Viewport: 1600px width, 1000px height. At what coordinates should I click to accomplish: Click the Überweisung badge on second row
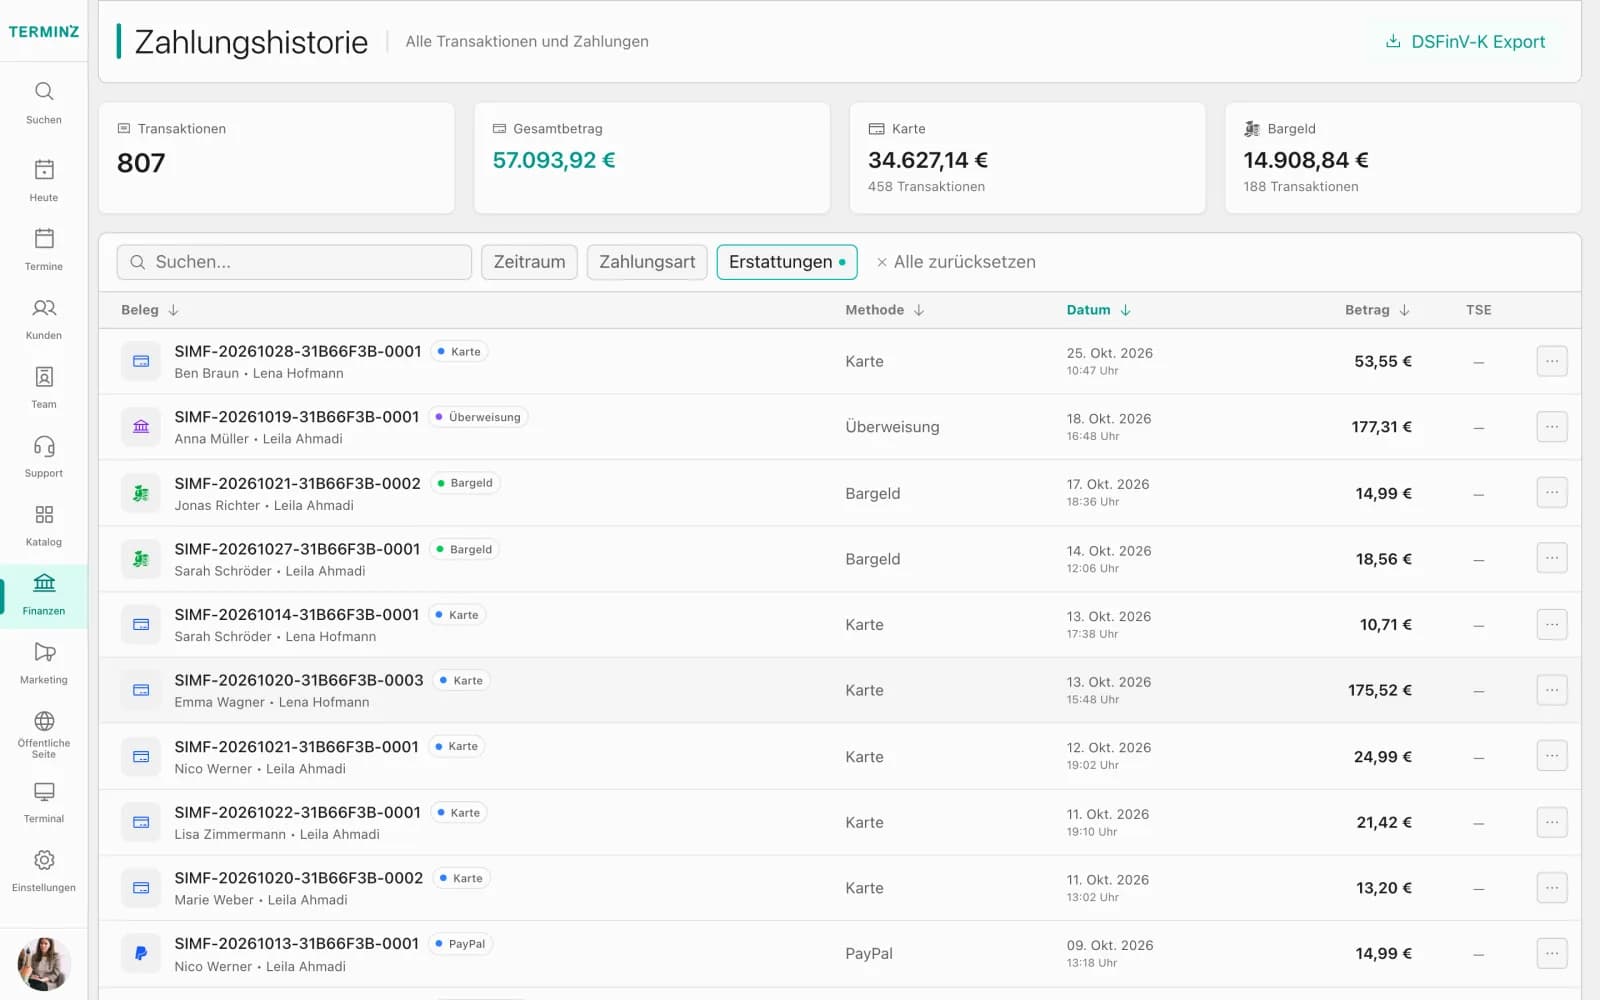(x=478, y=417)
